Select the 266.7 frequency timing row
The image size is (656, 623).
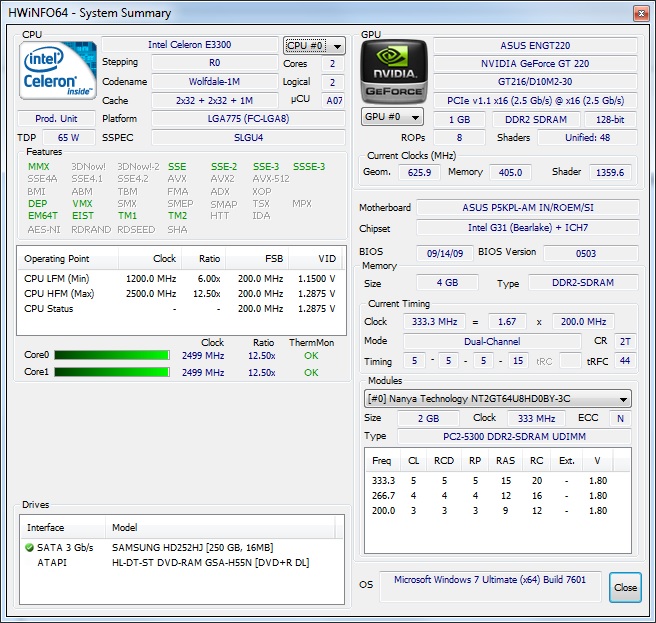coord(497,496)
